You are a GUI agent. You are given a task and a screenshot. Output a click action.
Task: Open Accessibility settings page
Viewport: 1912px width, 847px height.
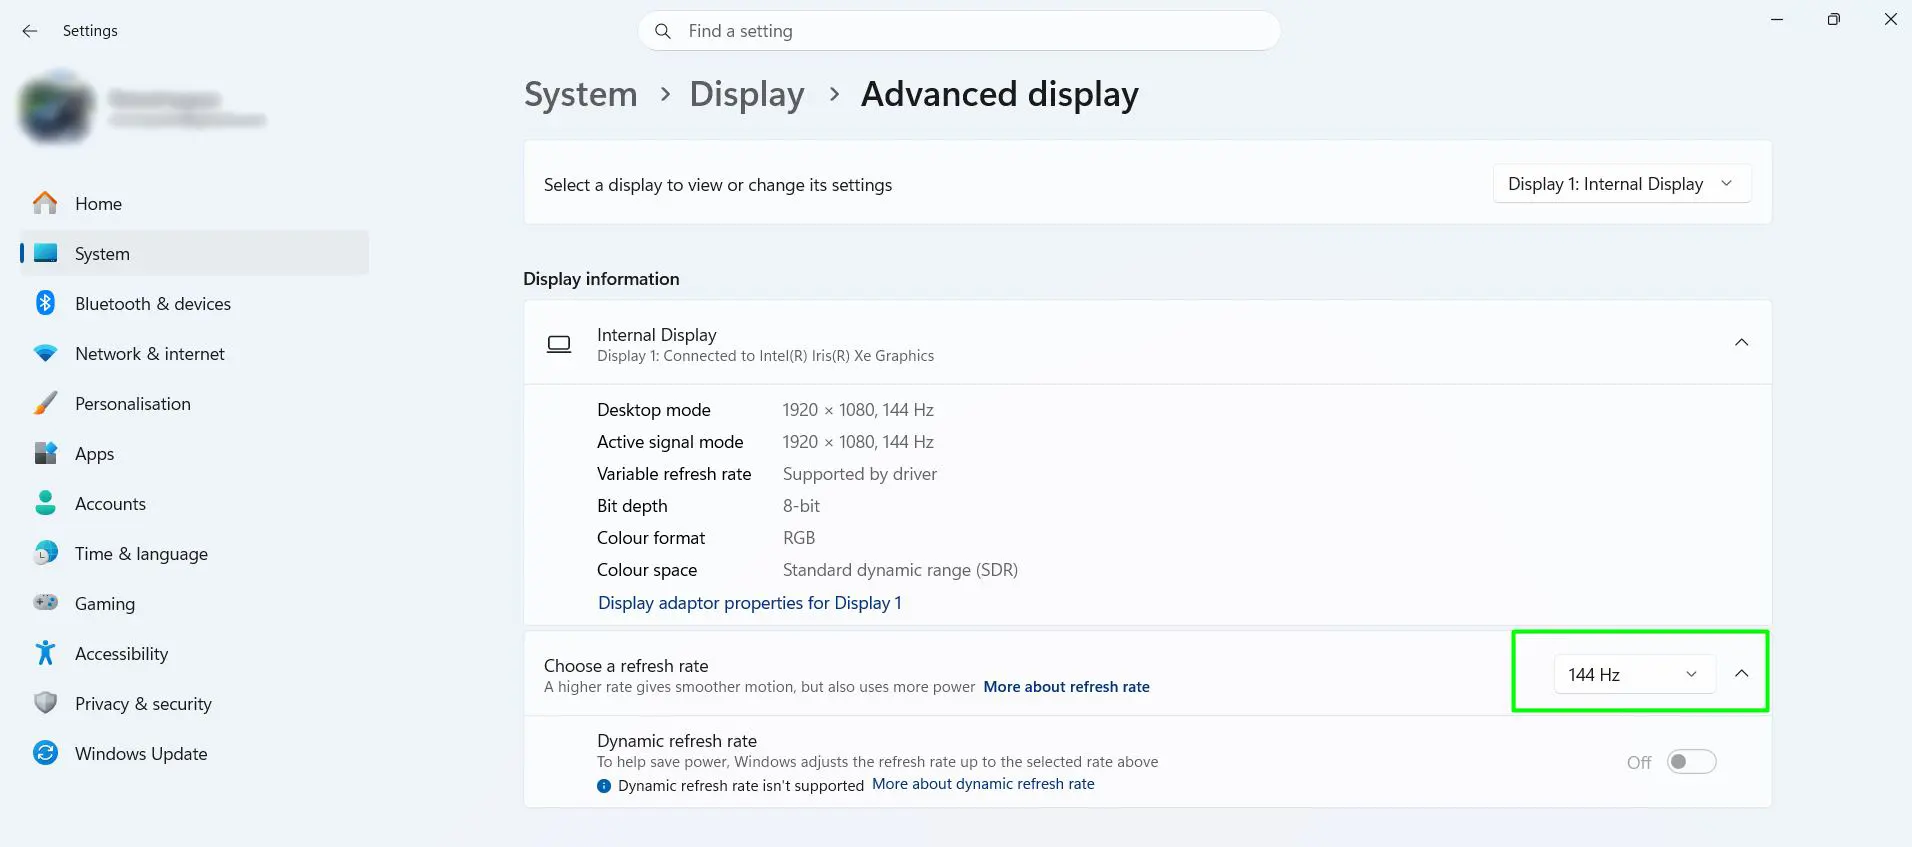(x=195, y=653)
